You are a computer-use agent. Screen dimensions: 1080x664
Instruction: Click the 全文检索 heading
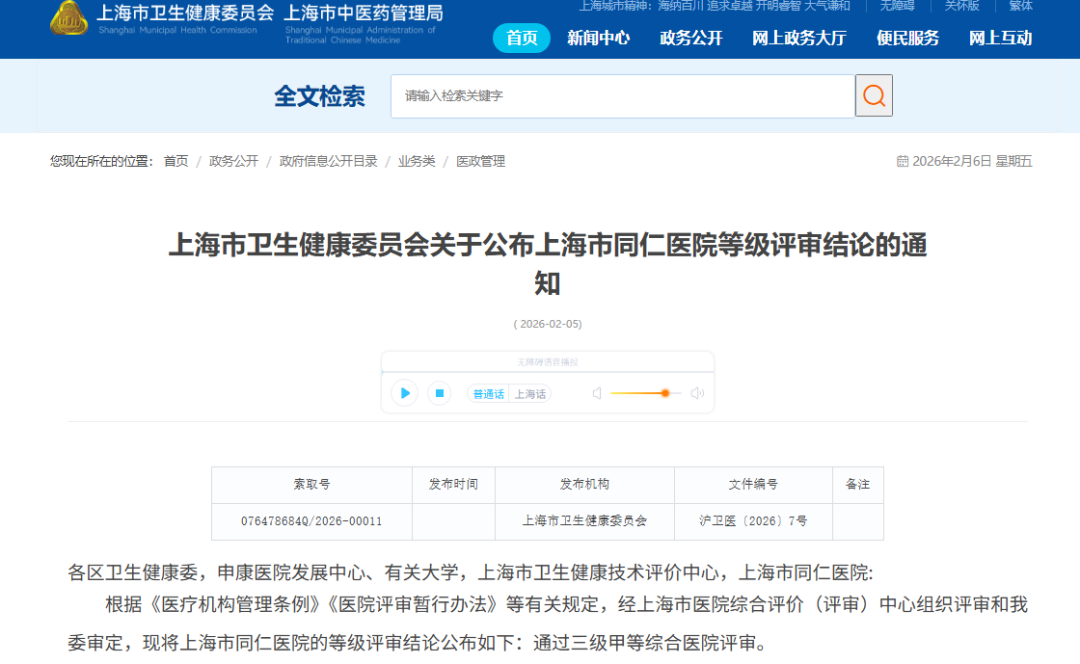pyautogui.click(x=320, y=96)
